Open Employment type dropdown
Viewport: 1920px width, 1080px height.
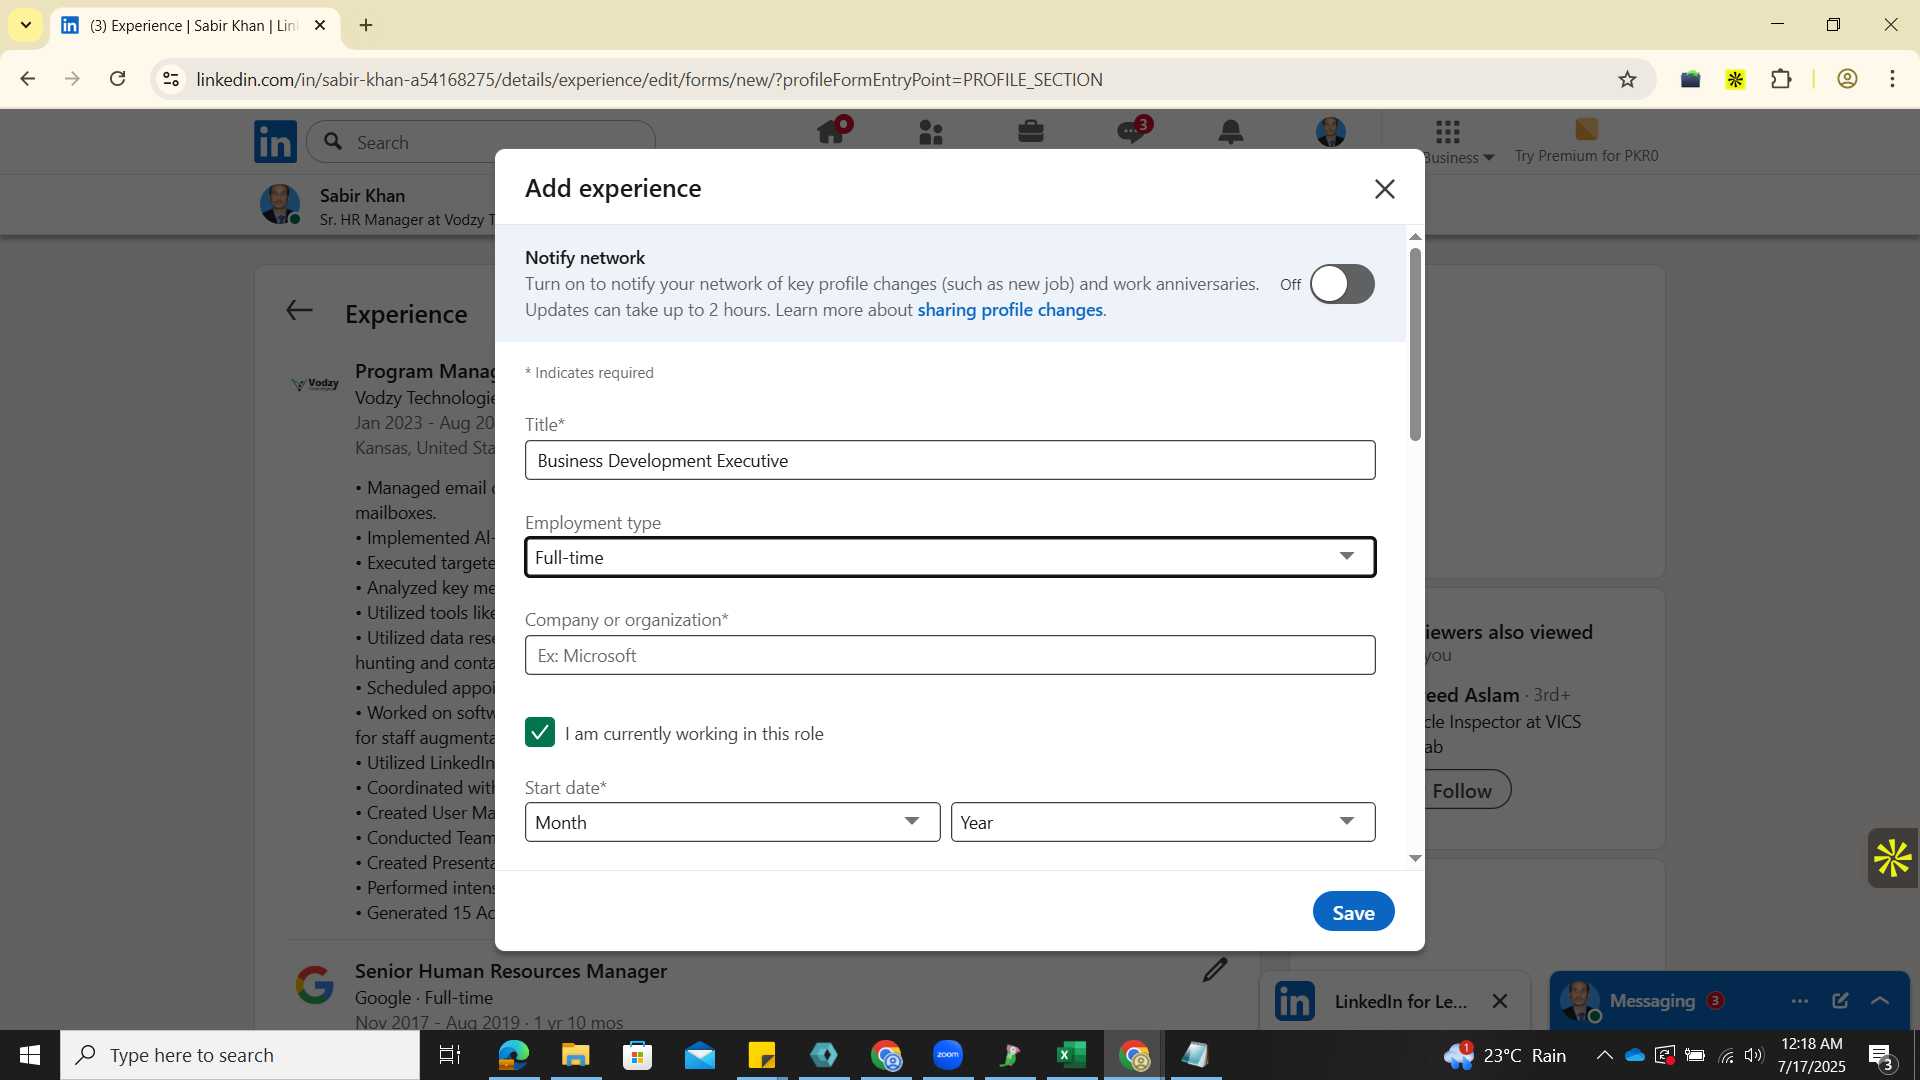pyautogui.click(x=950, y=557)
